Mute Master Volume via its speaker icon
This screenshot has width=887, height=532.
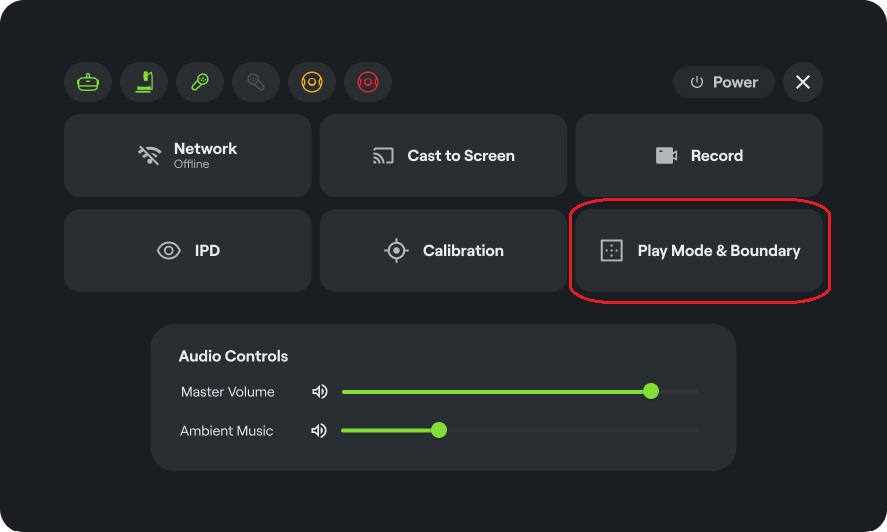320,392
